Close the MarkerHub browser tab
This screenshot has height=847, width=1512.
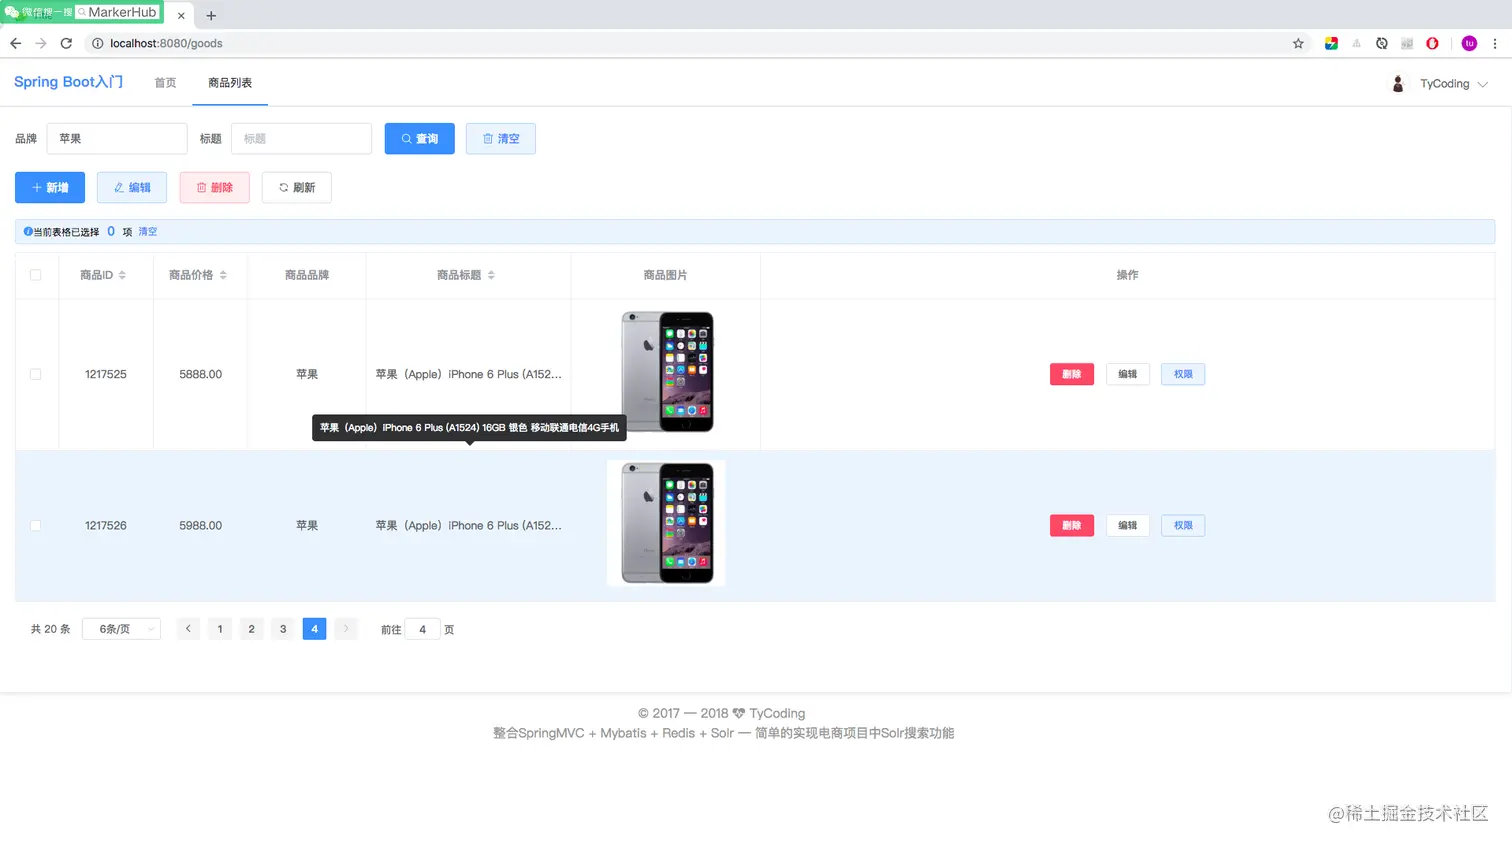tap(181, 15)
